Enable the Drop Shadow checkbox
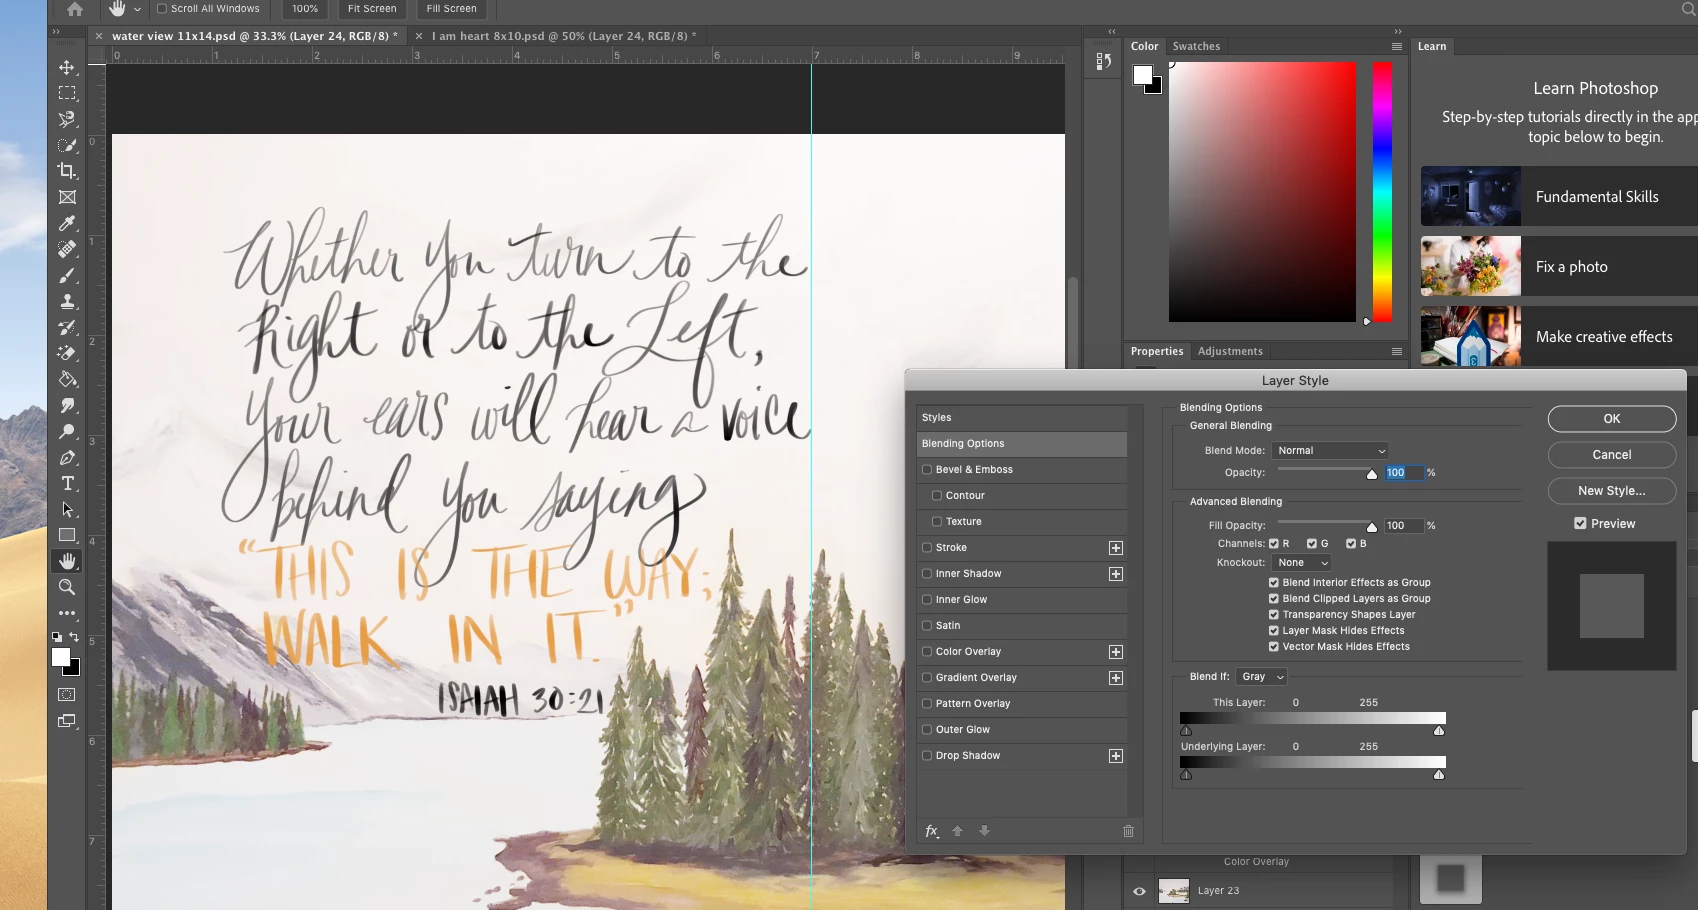 (927, 756)
